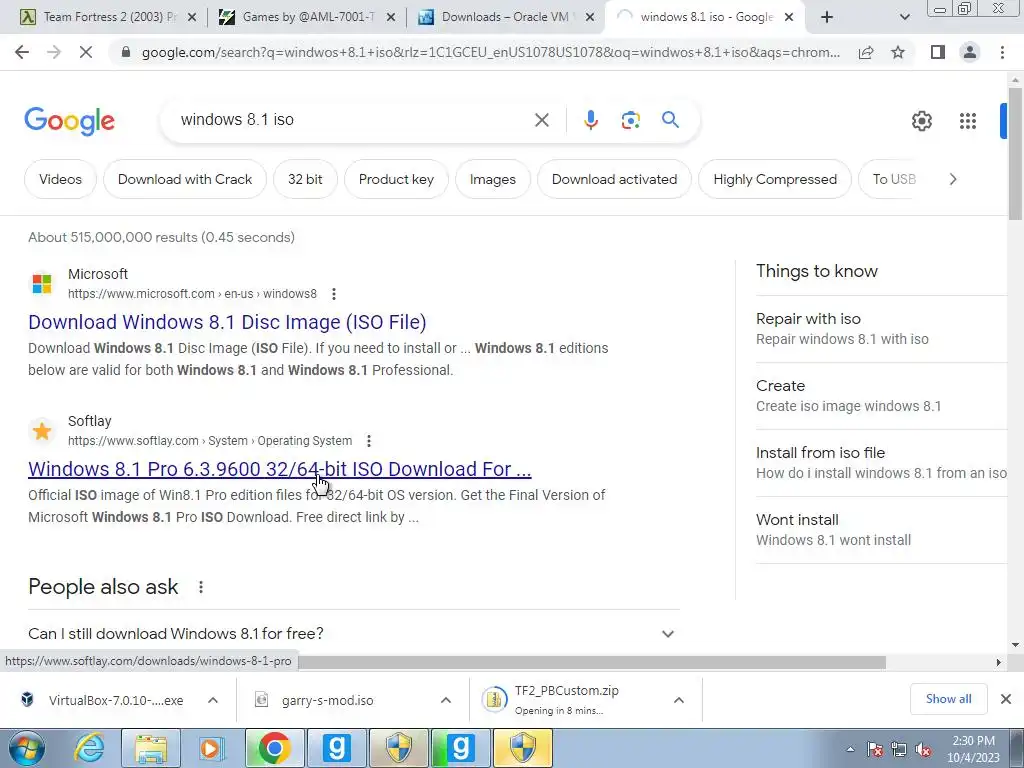
Task: Open a new tab with plus
Action: [827, 18]
